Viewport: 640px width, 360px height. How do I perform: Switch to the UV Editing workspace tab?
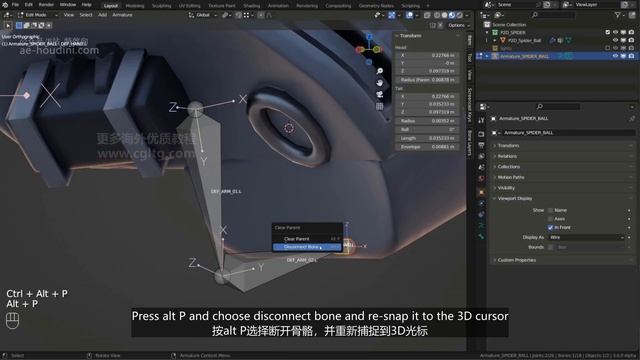(x=190, y=6)
